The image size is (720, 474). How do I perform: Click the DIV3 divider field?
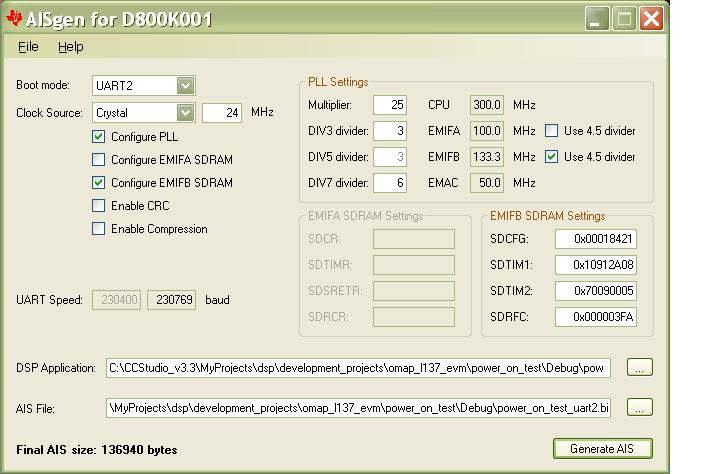[x=390, y=131]
